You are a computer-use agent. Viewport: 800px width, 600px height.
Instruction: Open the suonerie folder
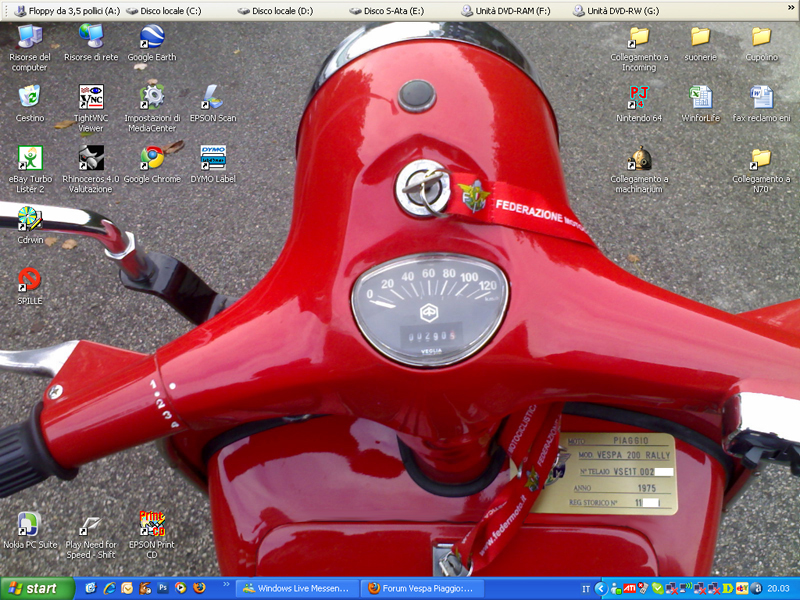click(x=701, y=43)
